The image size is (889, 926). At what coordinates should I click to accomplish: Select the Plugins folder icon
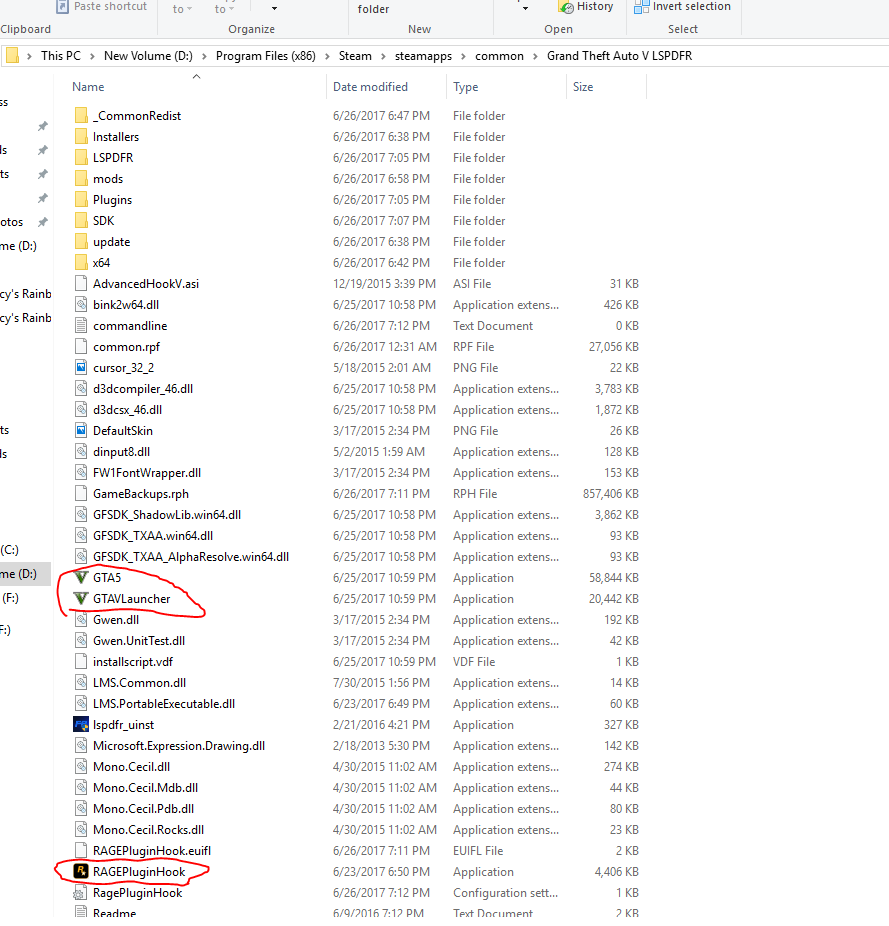coord(82,200)
